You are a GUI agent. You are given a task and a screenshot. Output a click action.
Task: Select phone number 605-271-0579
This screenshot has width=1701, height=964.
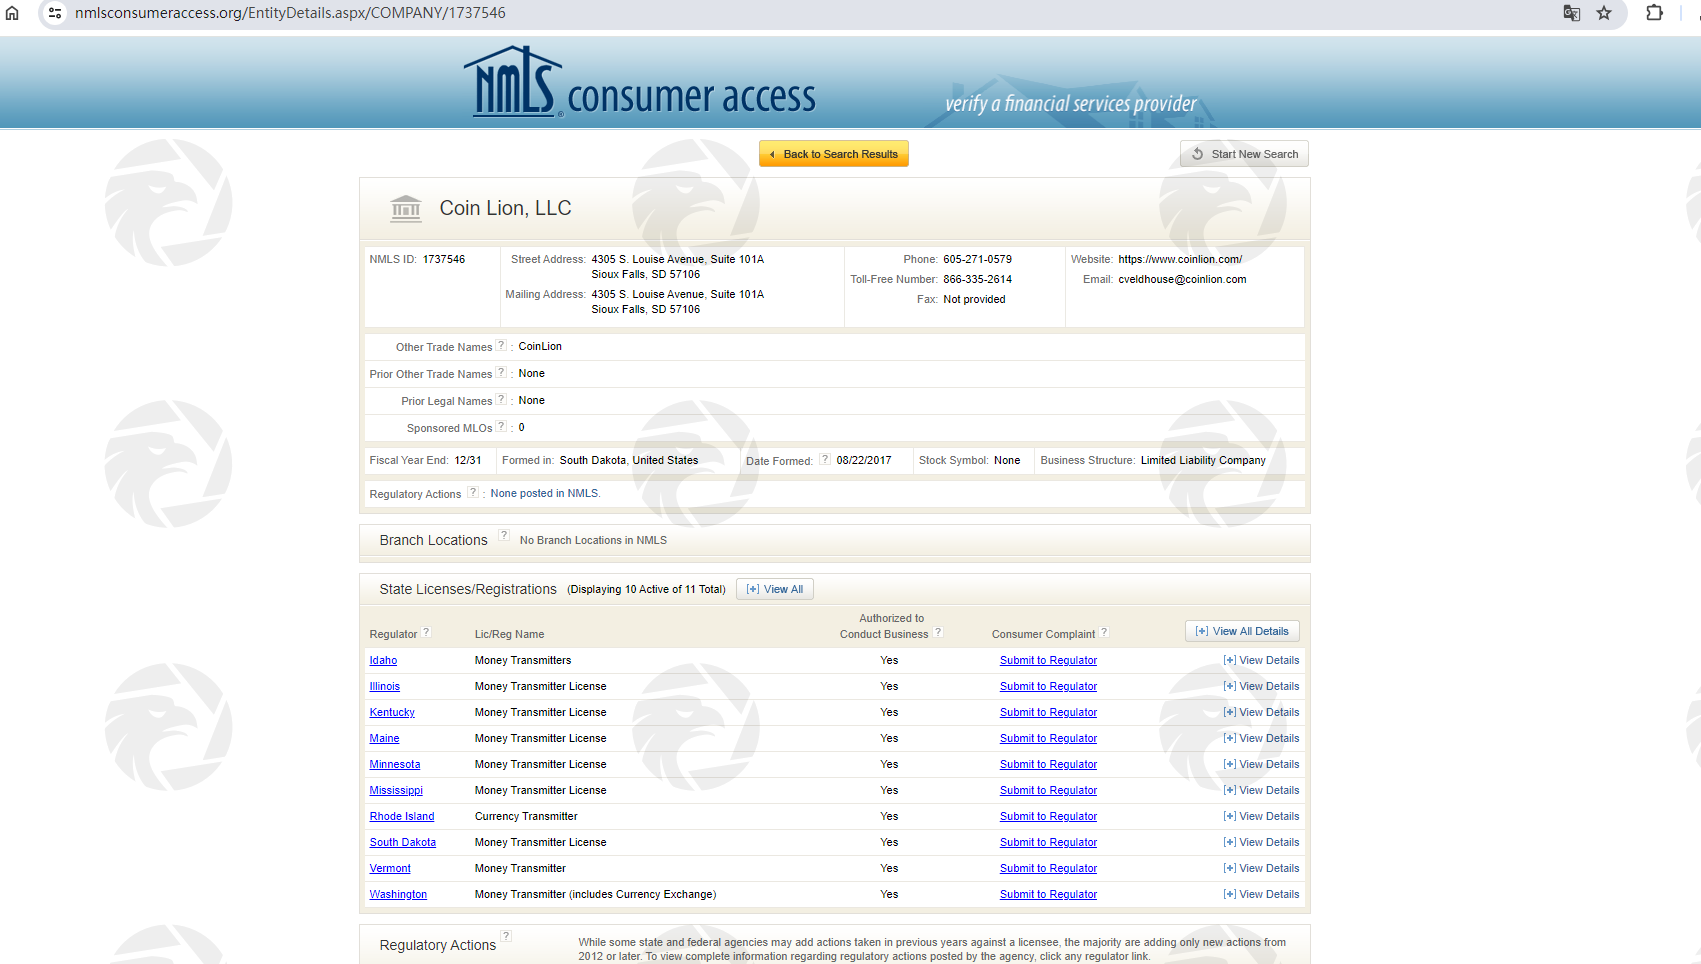pos(977,259)
